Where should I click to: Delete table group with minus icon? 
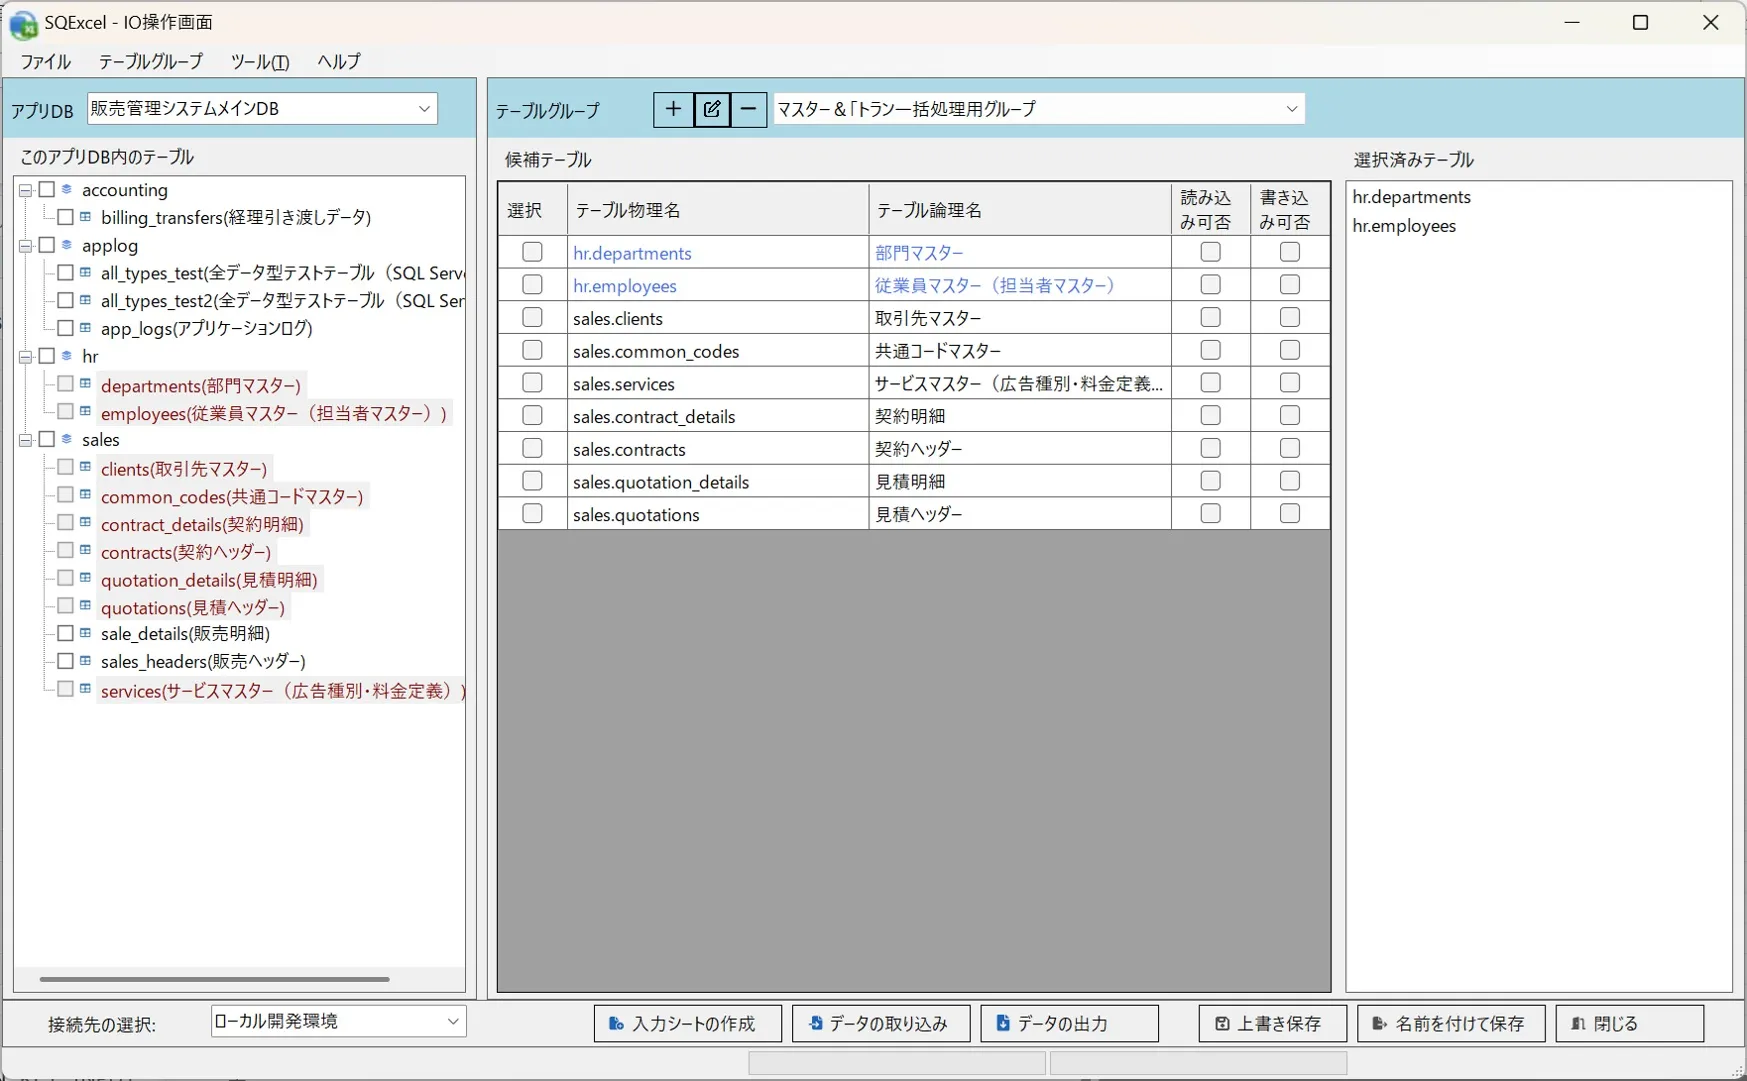point(748,109)
